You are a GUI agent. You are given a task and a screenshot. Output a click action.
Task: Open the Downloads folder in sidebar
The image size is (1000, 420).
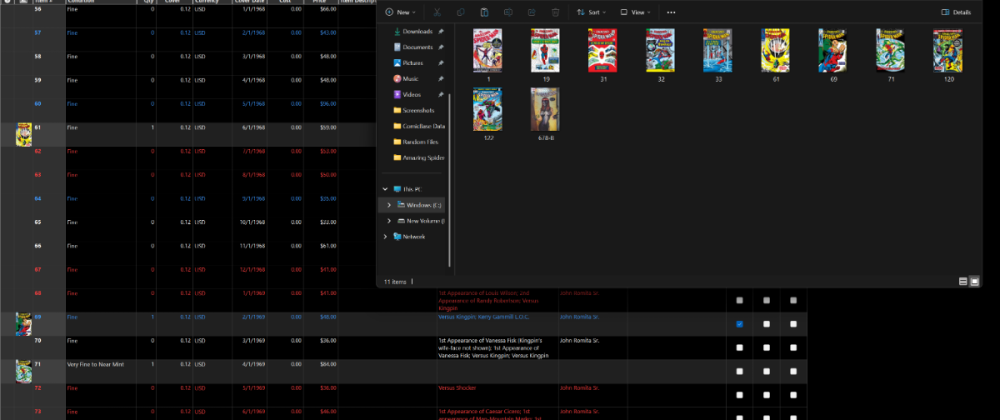pos(417,31)
